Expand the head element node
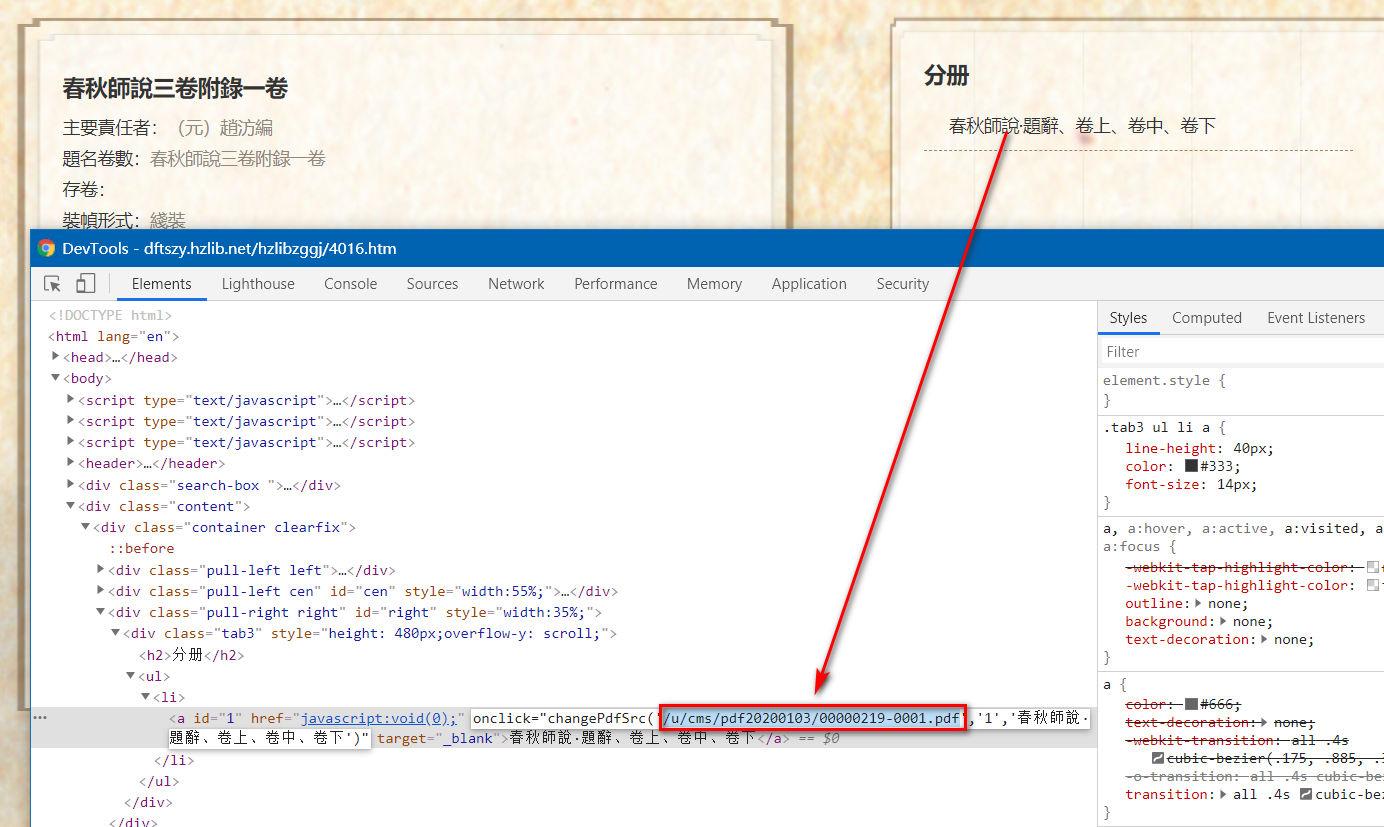The width and height of the screenshot is (1384, 827). [x=56, y=357]
